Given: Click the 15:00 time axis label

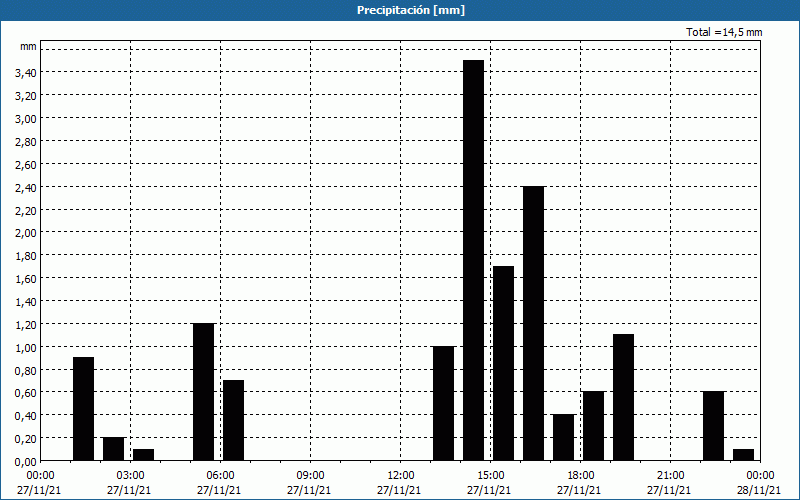Looking at the screenshot, I should (490, 476).
